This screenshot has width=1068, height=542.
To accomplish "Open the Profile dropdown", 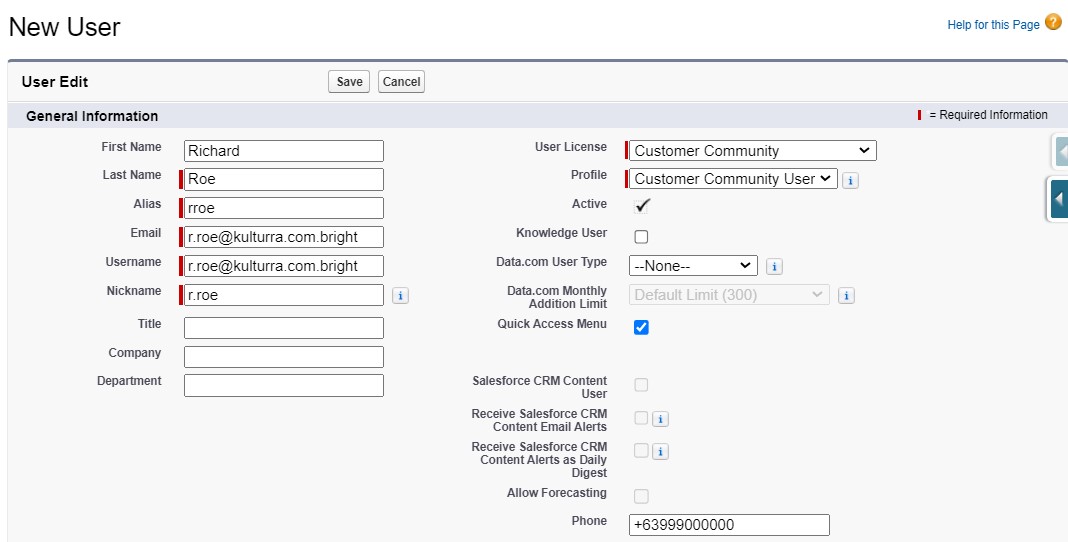I will point(733,179).
